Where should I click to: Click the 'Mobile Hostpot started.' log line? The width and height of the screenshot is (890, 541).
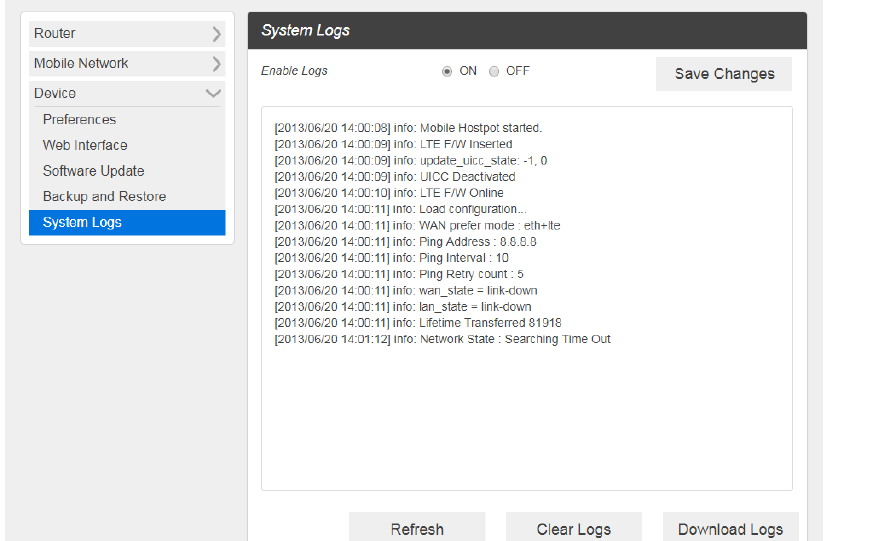click(x=408, y=128)
